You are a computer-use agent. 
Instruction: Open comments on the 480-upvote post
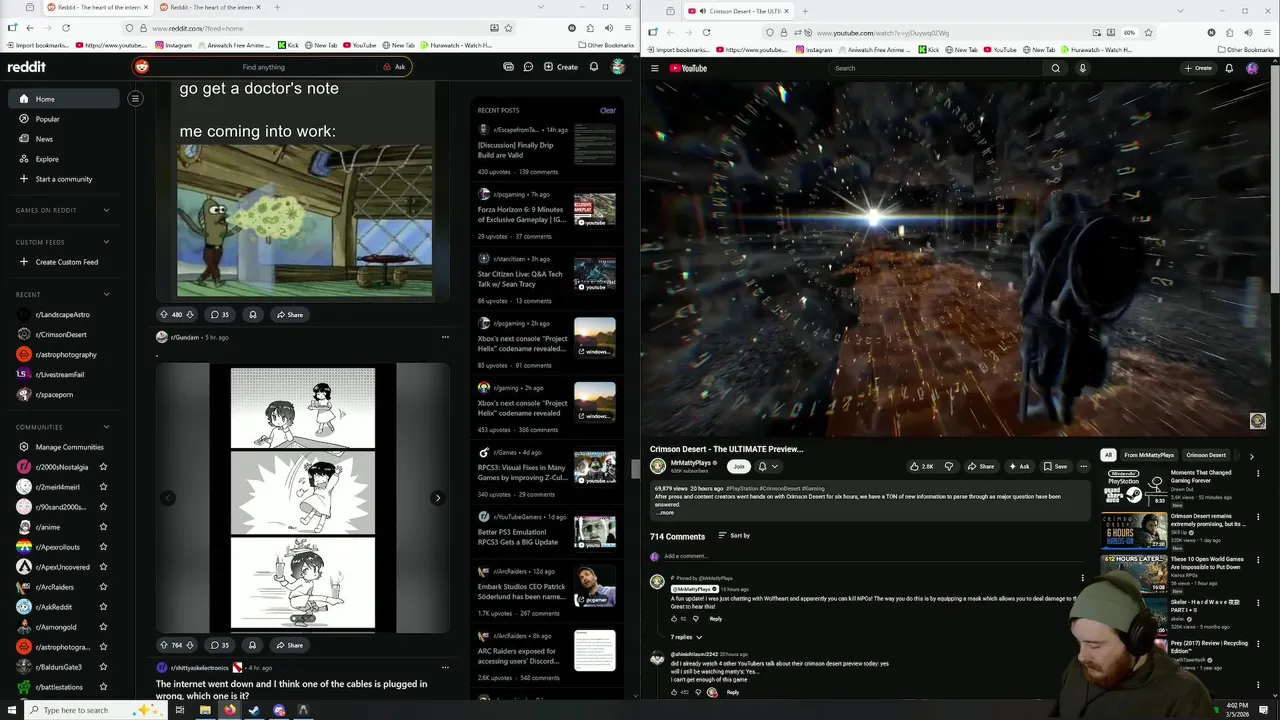[x=219, y=314]
